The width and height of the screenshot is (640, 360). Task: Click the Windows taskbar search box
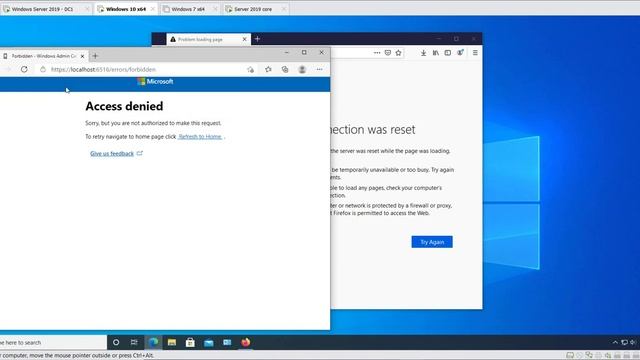pyautogui.click(x=53, y=342)
